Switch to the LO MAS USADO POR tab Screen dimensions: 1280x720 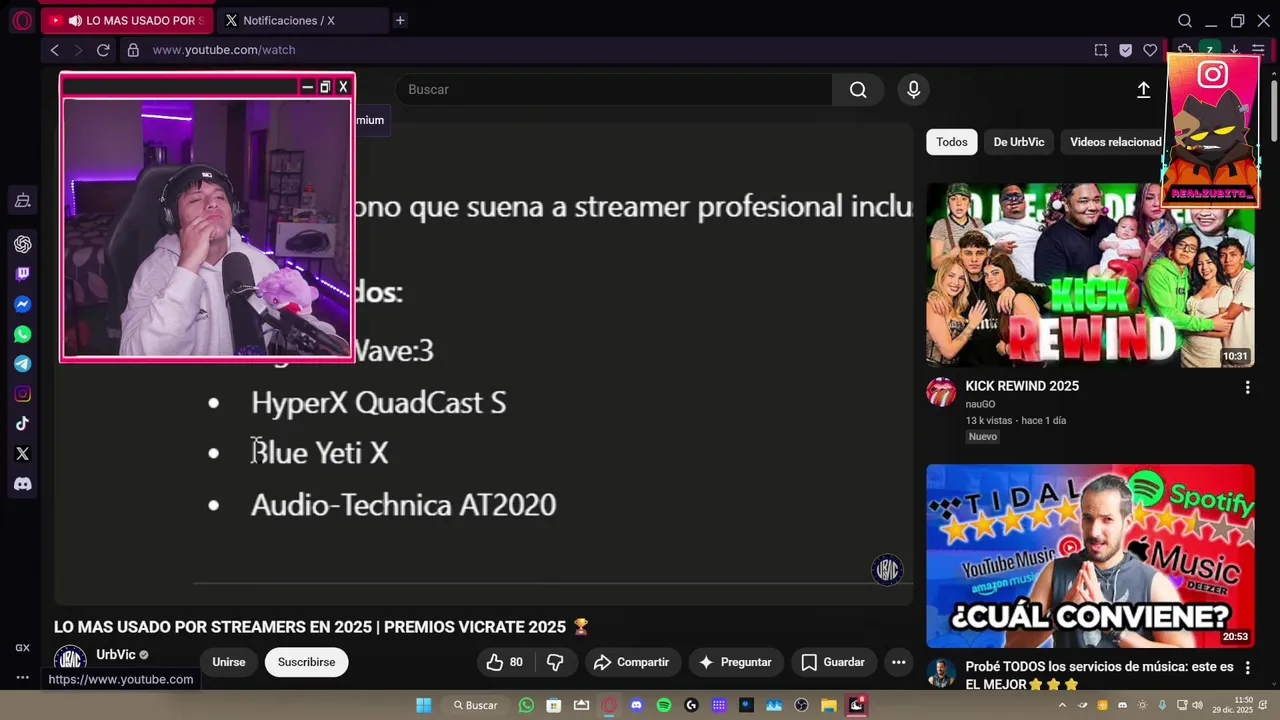point(127,20)
